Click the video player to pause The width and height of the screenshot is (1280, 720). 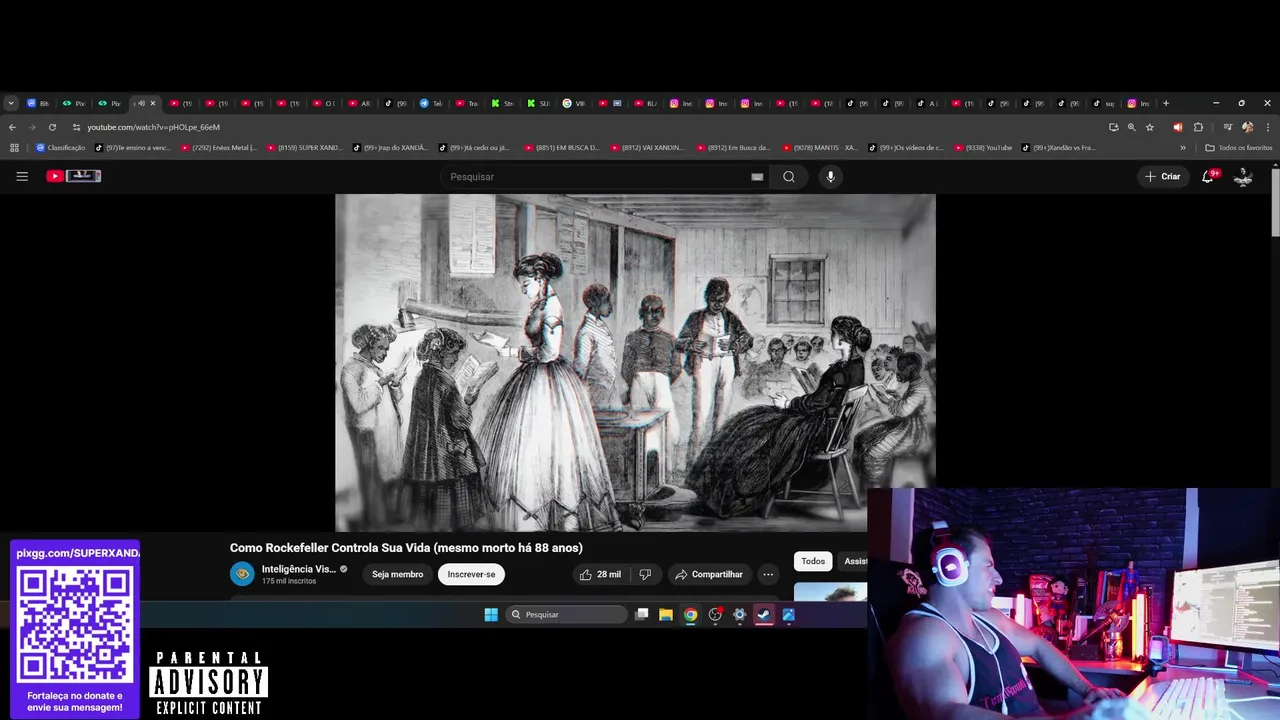pyautogui.click(x=635, y=362)
